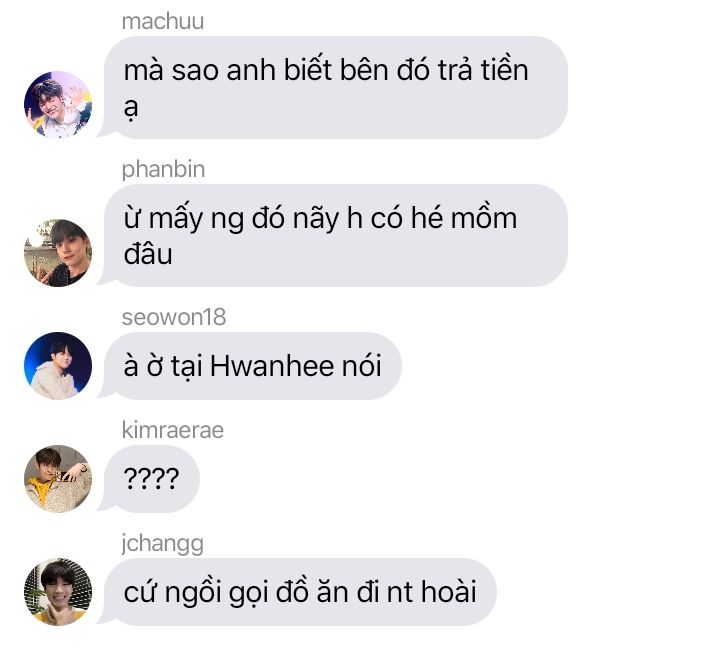The height and width of the screenshot is (651, 720).
Task: Open jchangg's profile photo
Action: [x=58, y=592]
